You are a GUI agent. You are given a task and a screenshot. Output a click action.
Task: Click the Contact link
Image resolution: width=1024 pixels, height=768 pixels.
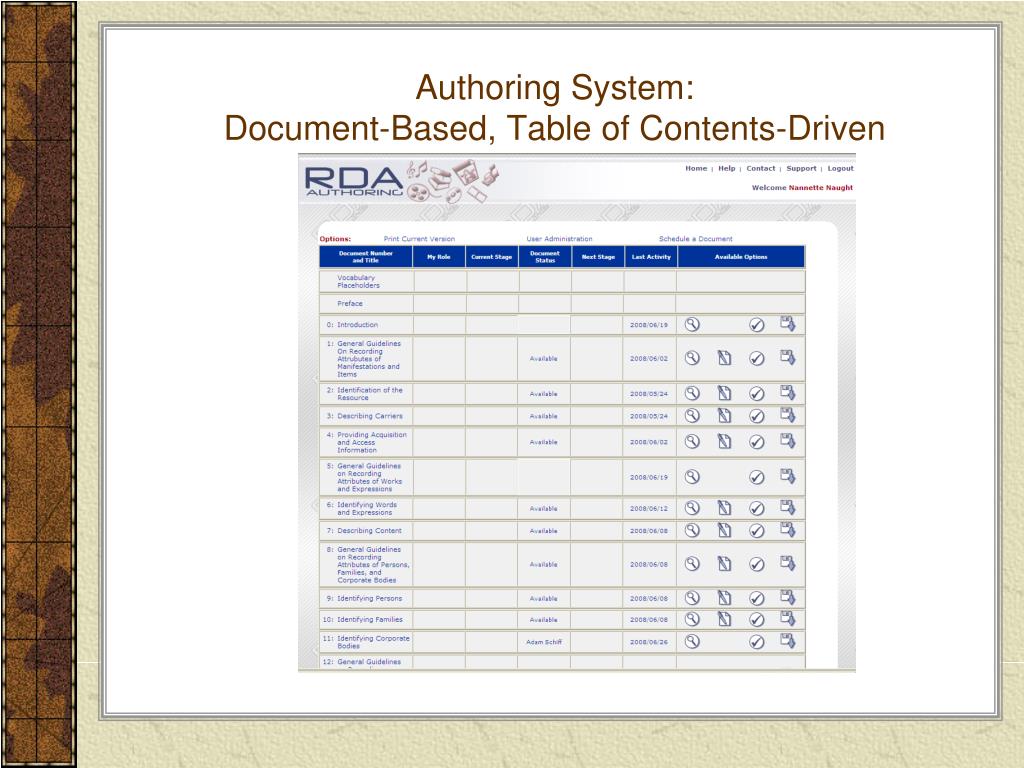point(761,168)
